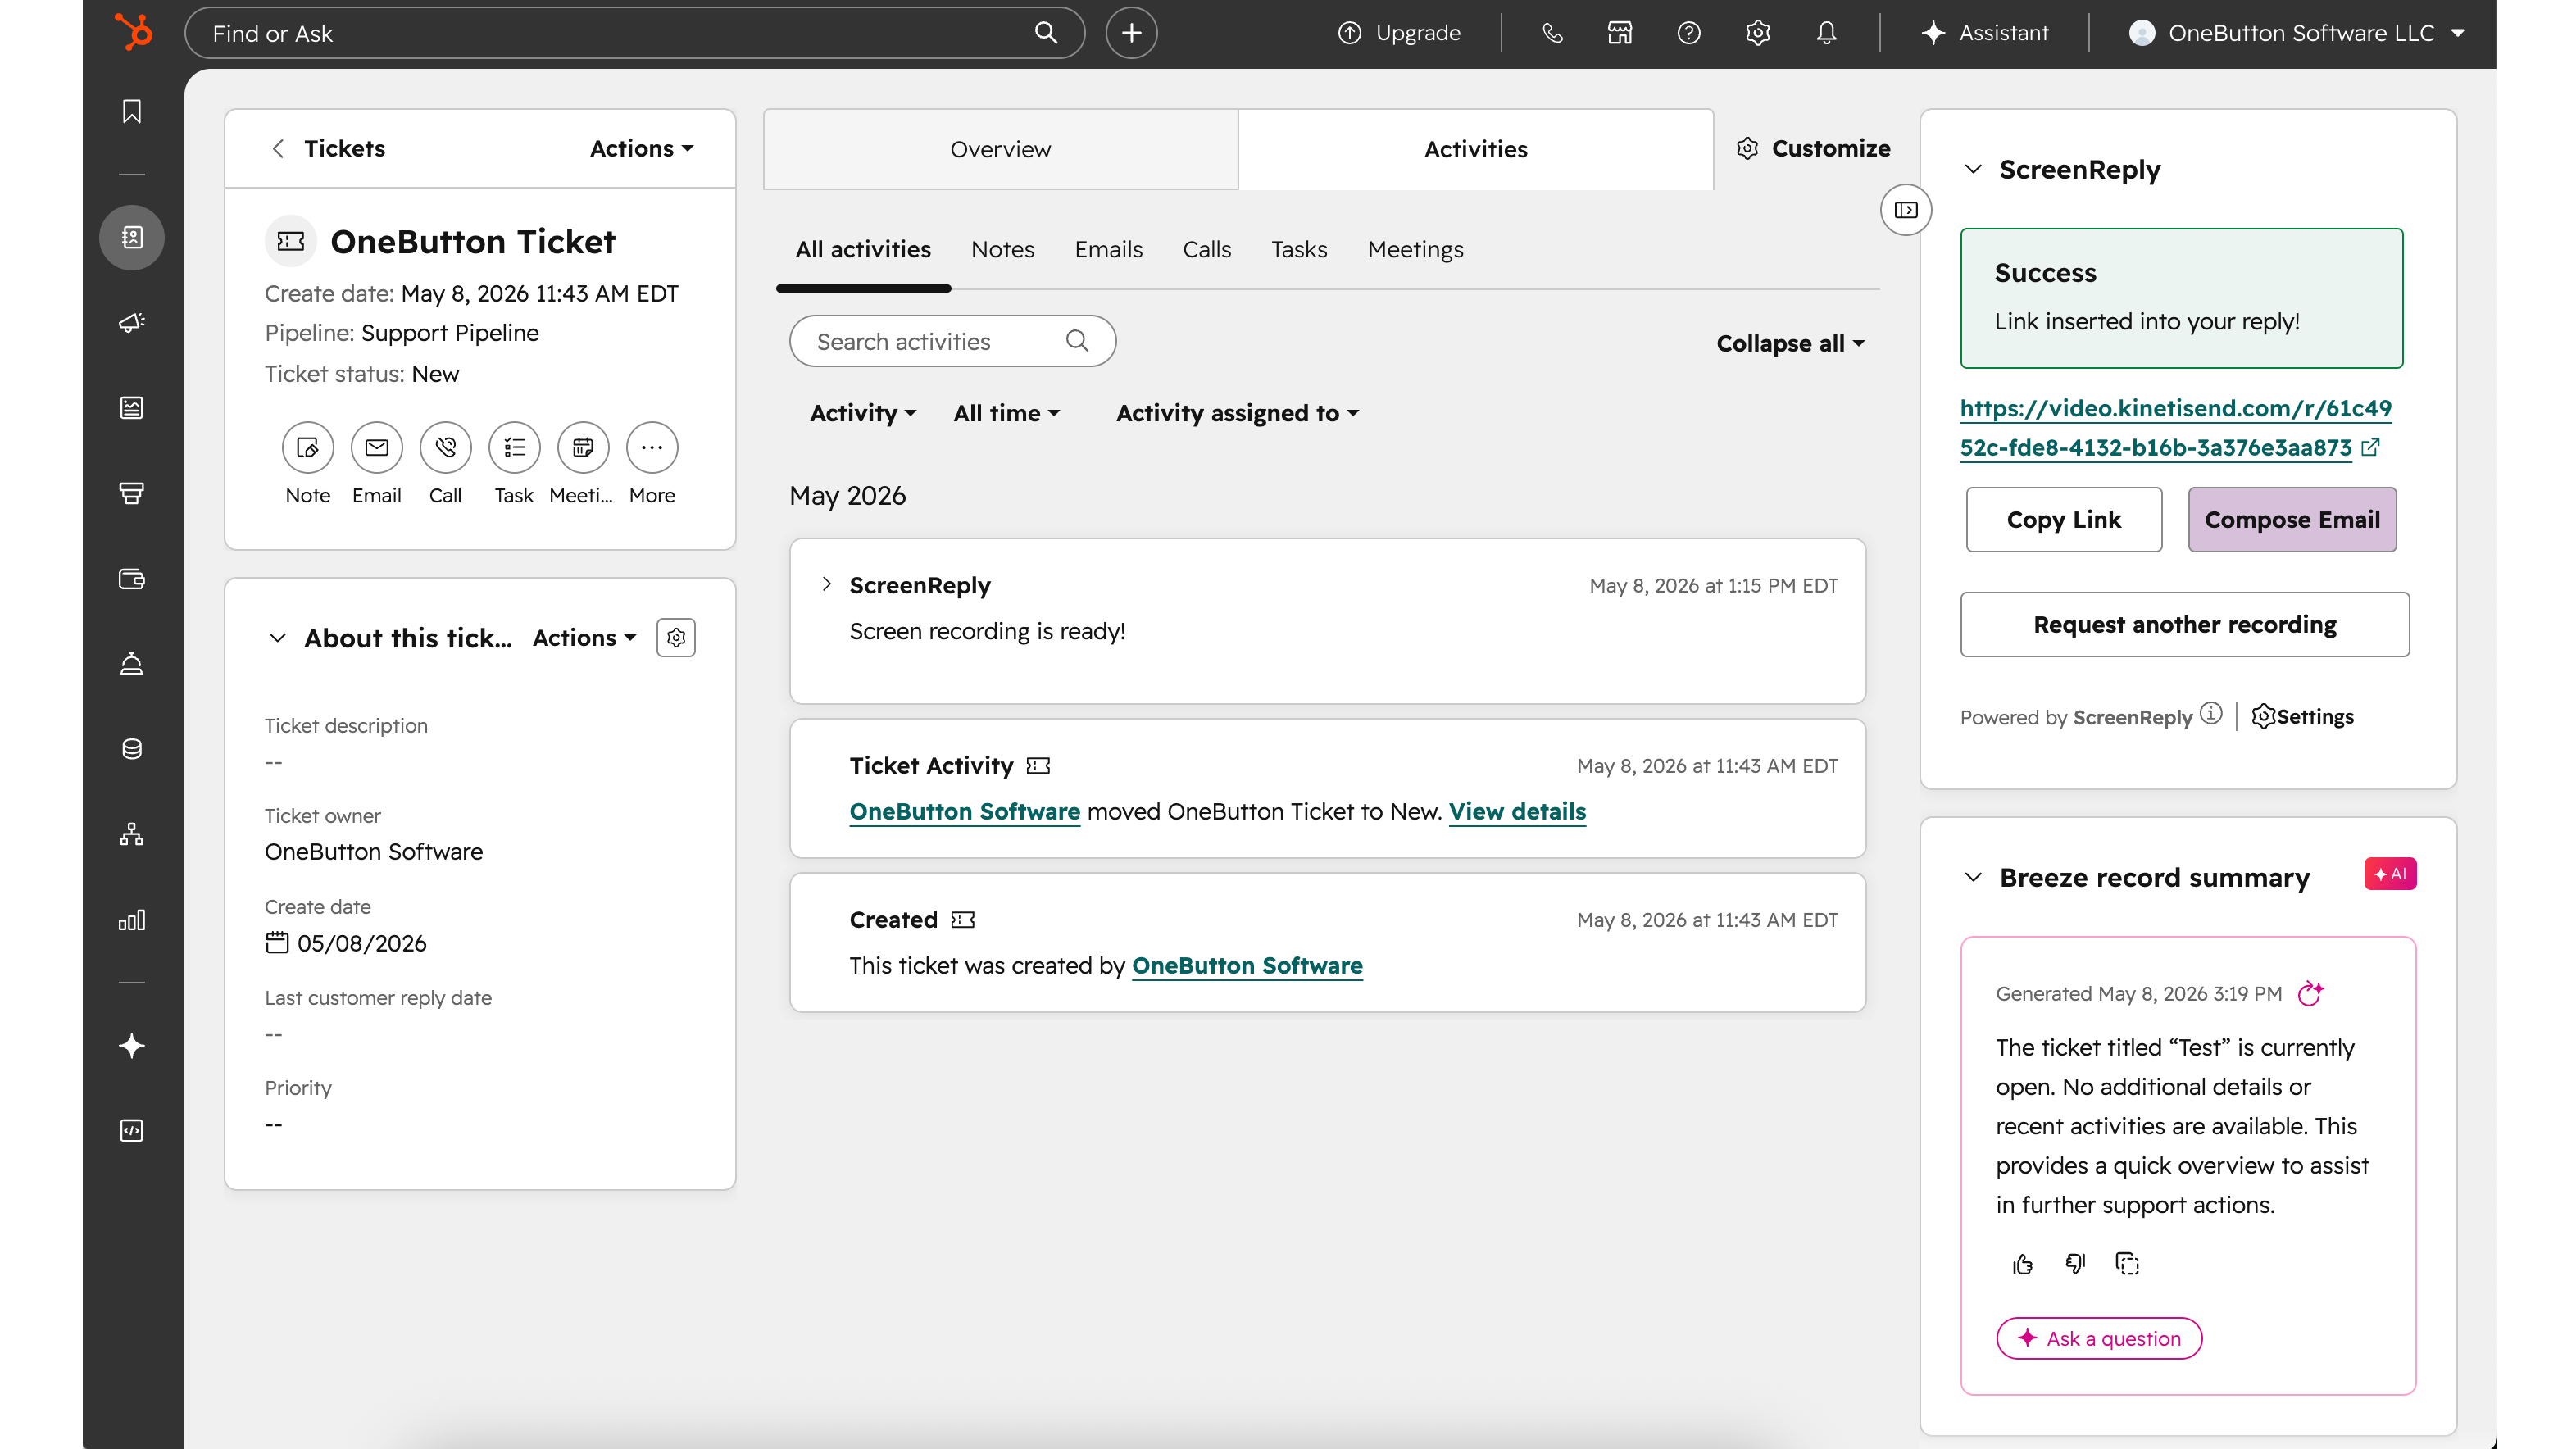Create a Task for the ticket
Viewport: 2576px width, 1449px height.
[514, 447]
